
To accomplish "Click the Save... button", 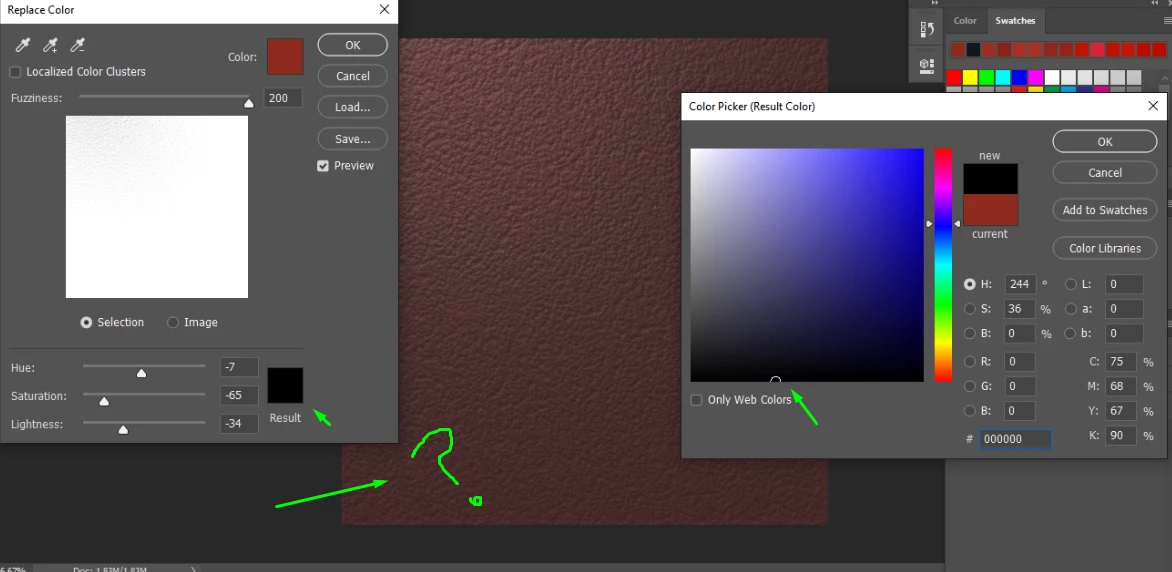I will [x=353, y=139].
